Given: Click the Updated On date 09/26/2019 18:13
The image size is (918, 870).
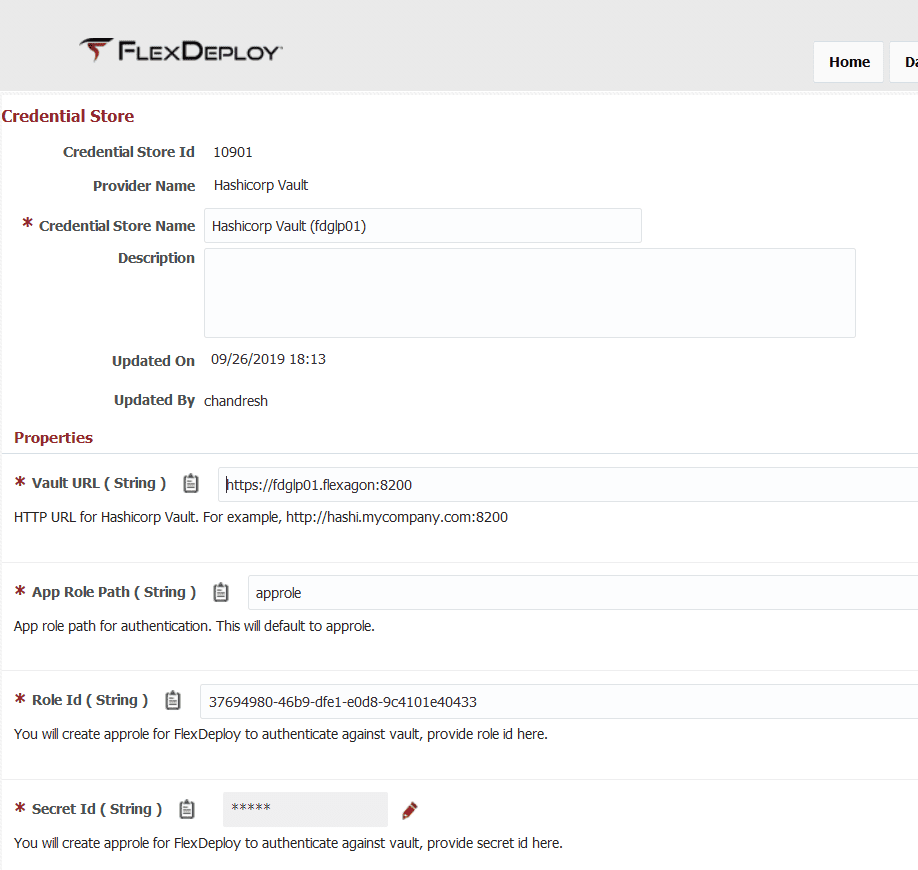Looking at the screenshot, I should click(268, 359).
